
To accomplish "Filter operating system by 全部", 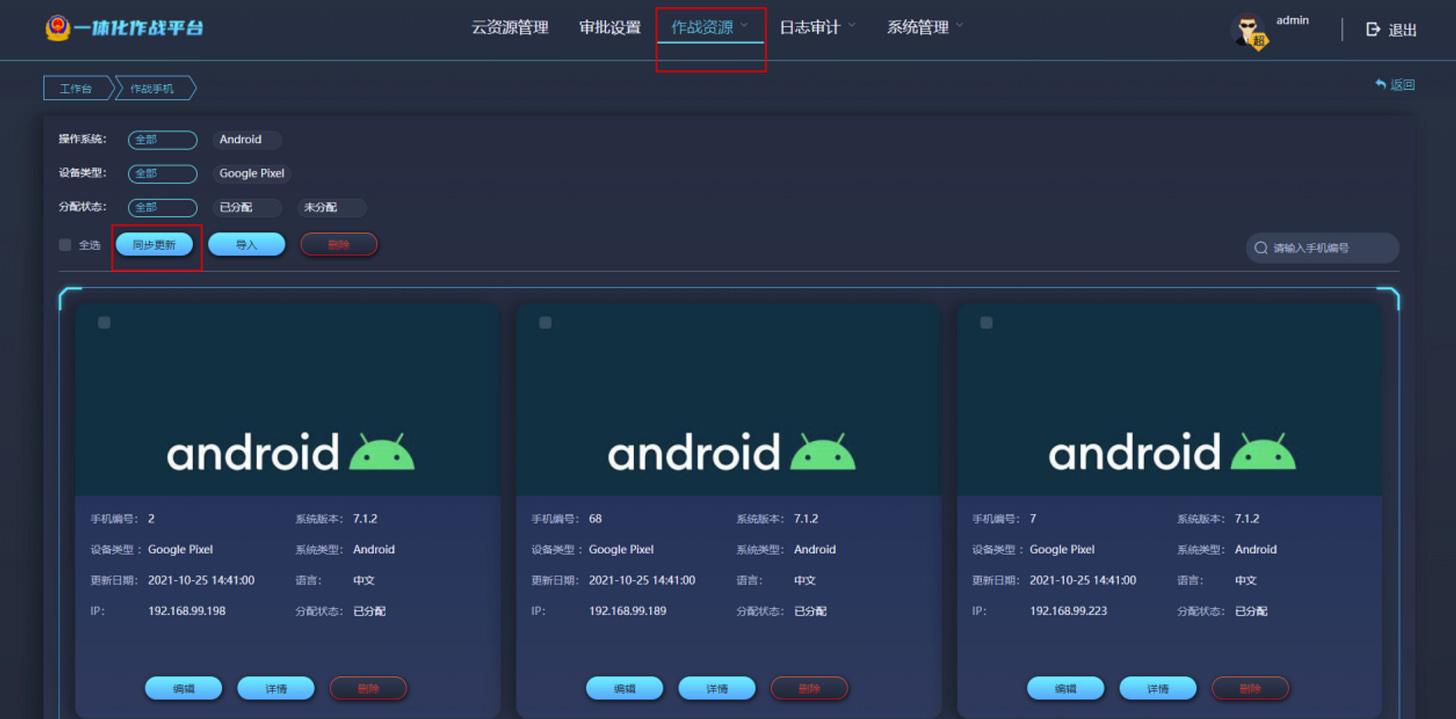I will tap(162, 140).
